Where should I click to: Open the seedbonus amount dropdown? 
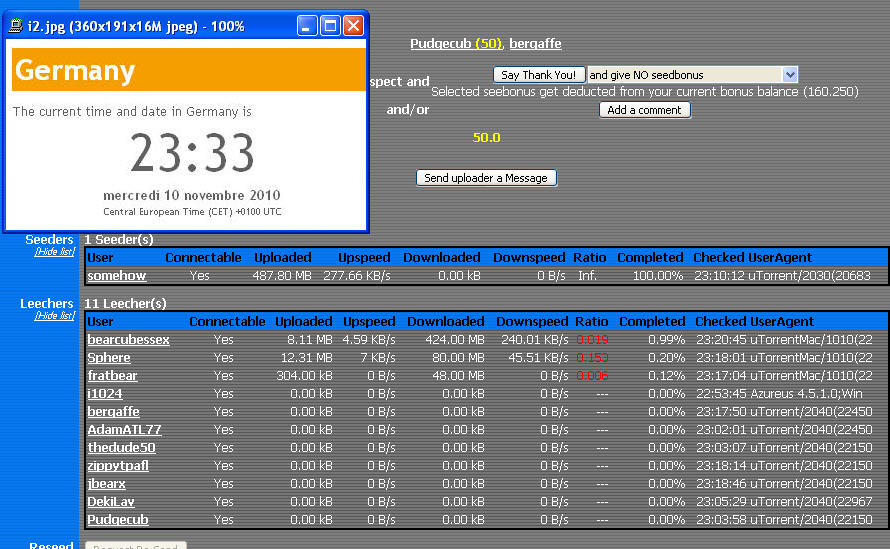click(789, 75)
